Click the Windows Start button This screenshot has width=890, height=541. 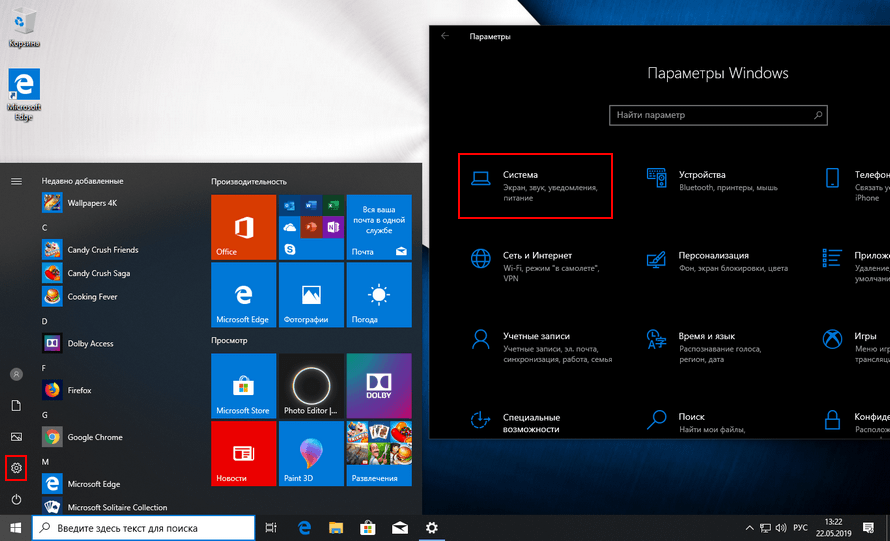point(16,527)
